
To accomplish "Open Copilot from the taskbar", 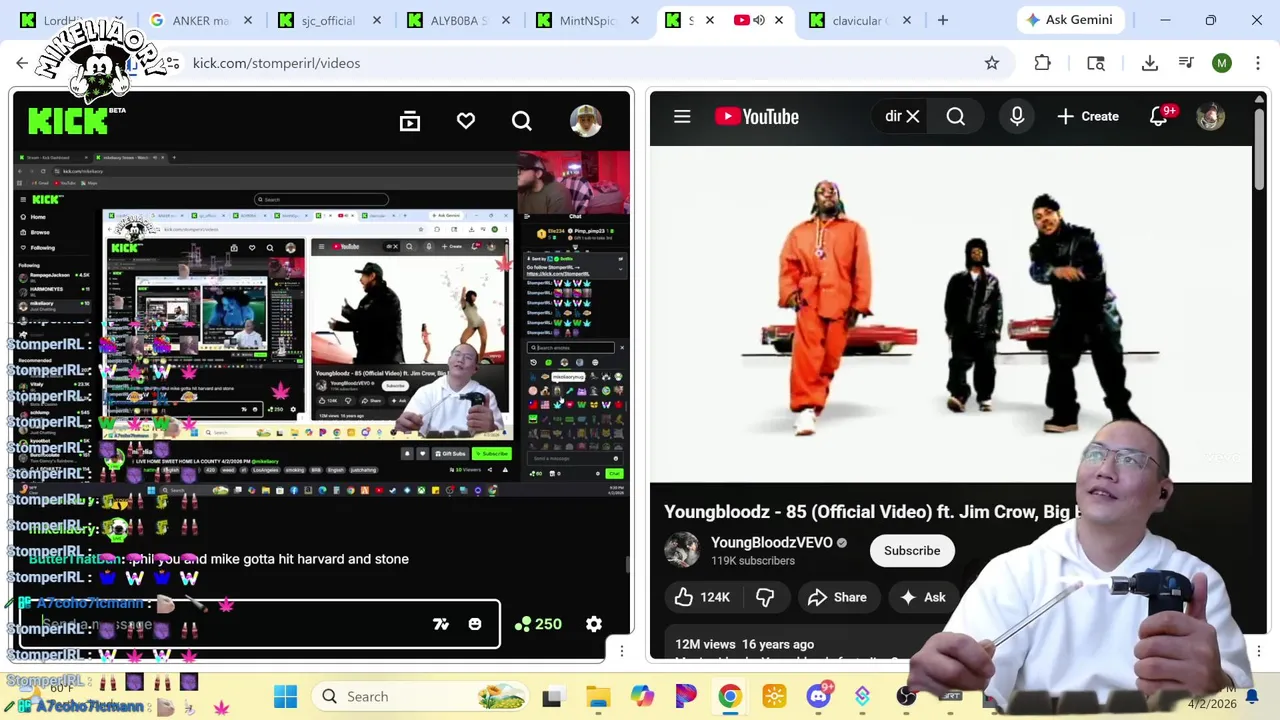I will tap(642, 696).
